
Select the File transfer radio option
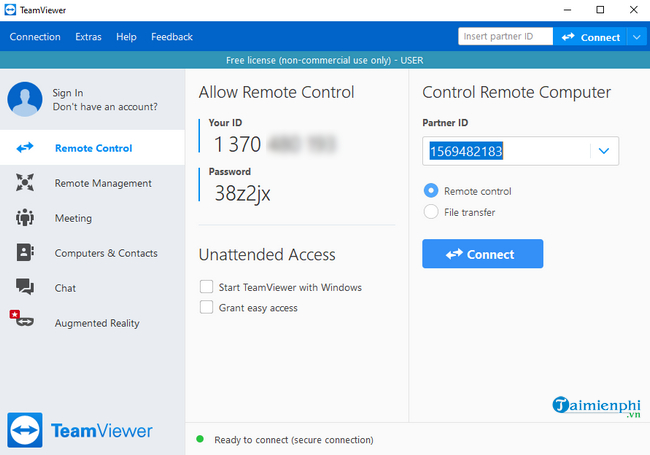point(431,212)
